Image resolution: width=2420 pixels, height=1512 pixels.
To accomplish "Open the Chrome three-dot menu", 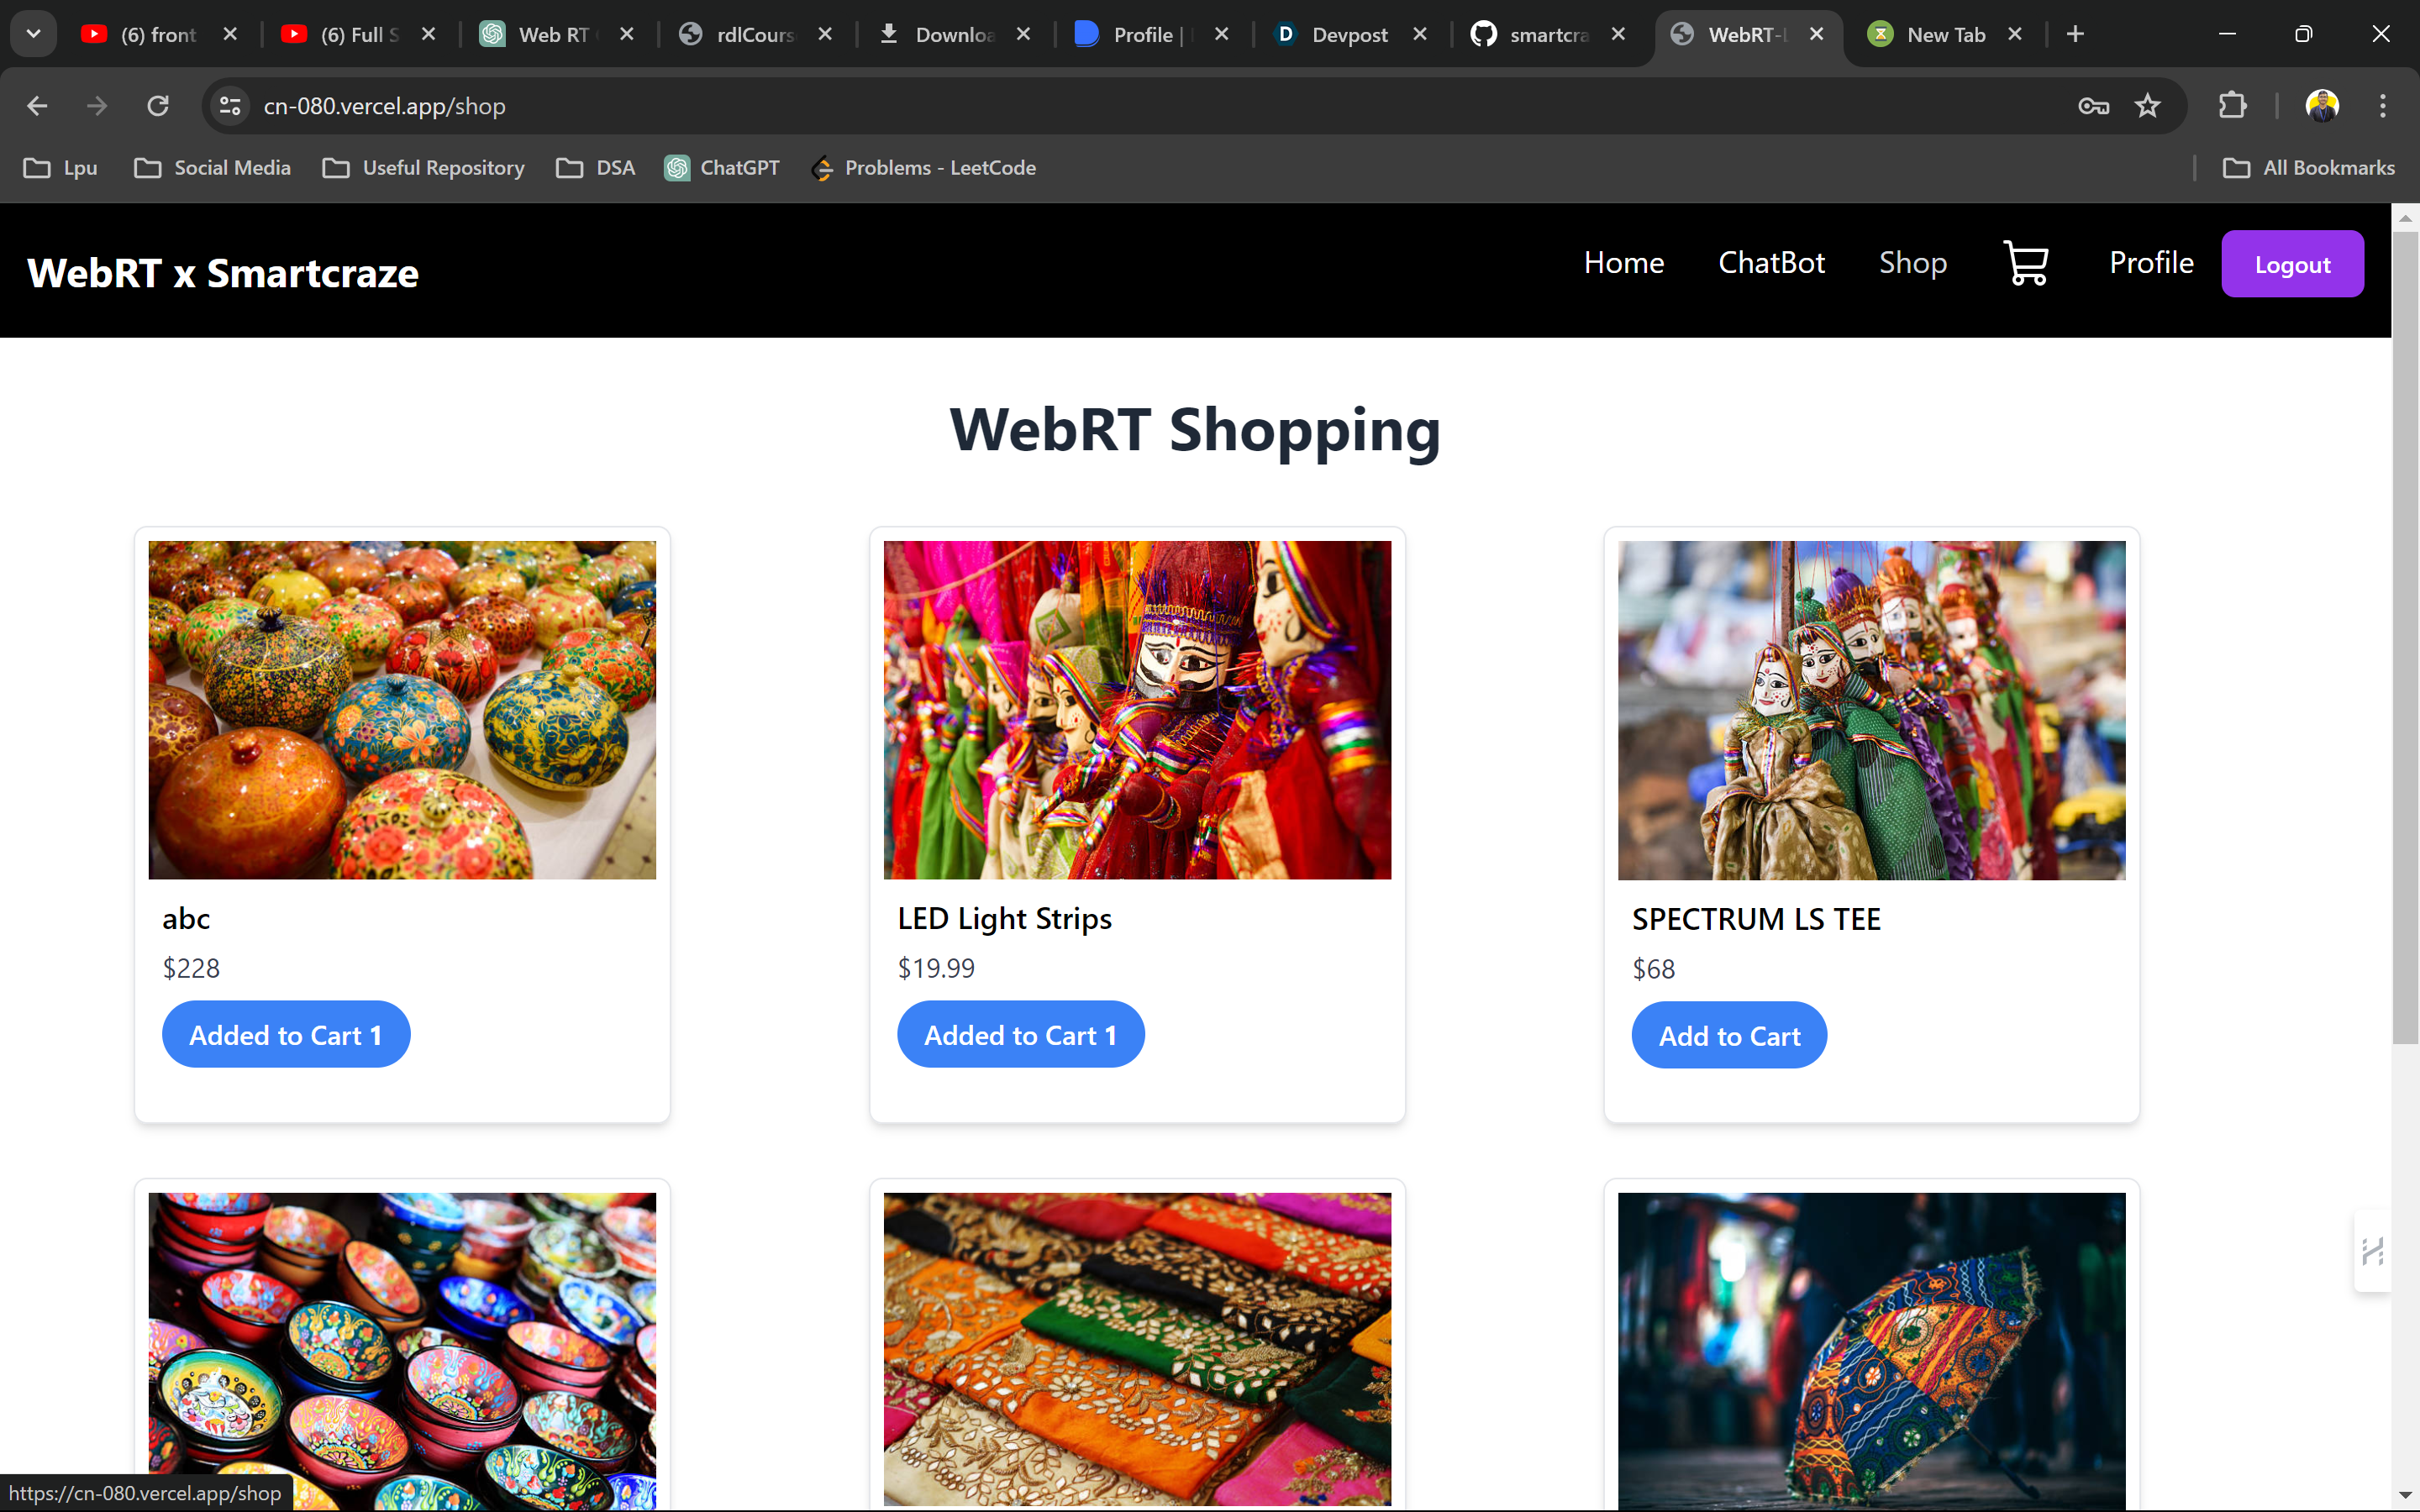I will [2382, 106].
